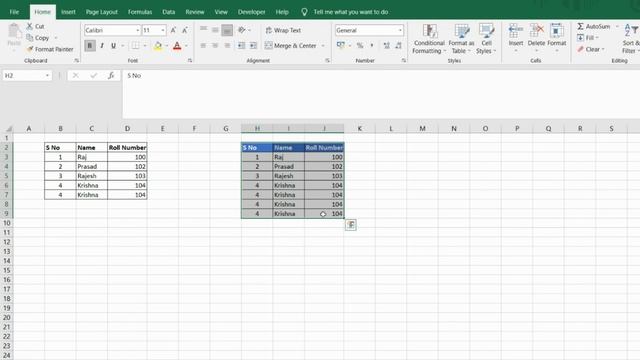Open the Merge & Center dropdown arrow
The width and height of the screenshot is (640, 360).
coord(323,46)
